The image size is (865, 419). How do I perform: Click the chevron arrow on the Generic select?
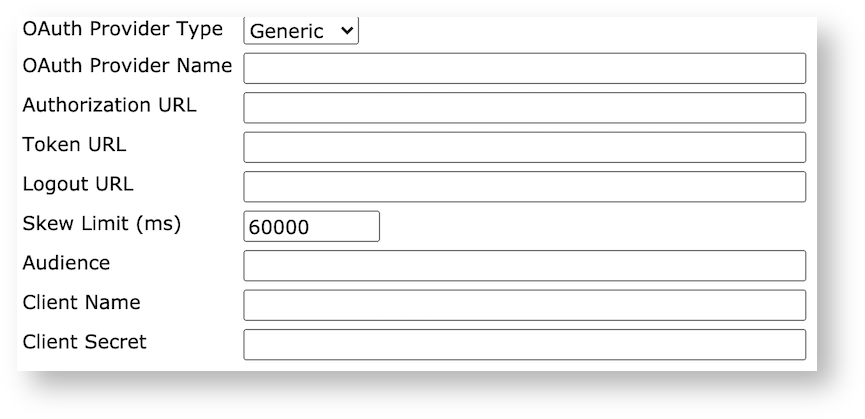tap(347, 31)
